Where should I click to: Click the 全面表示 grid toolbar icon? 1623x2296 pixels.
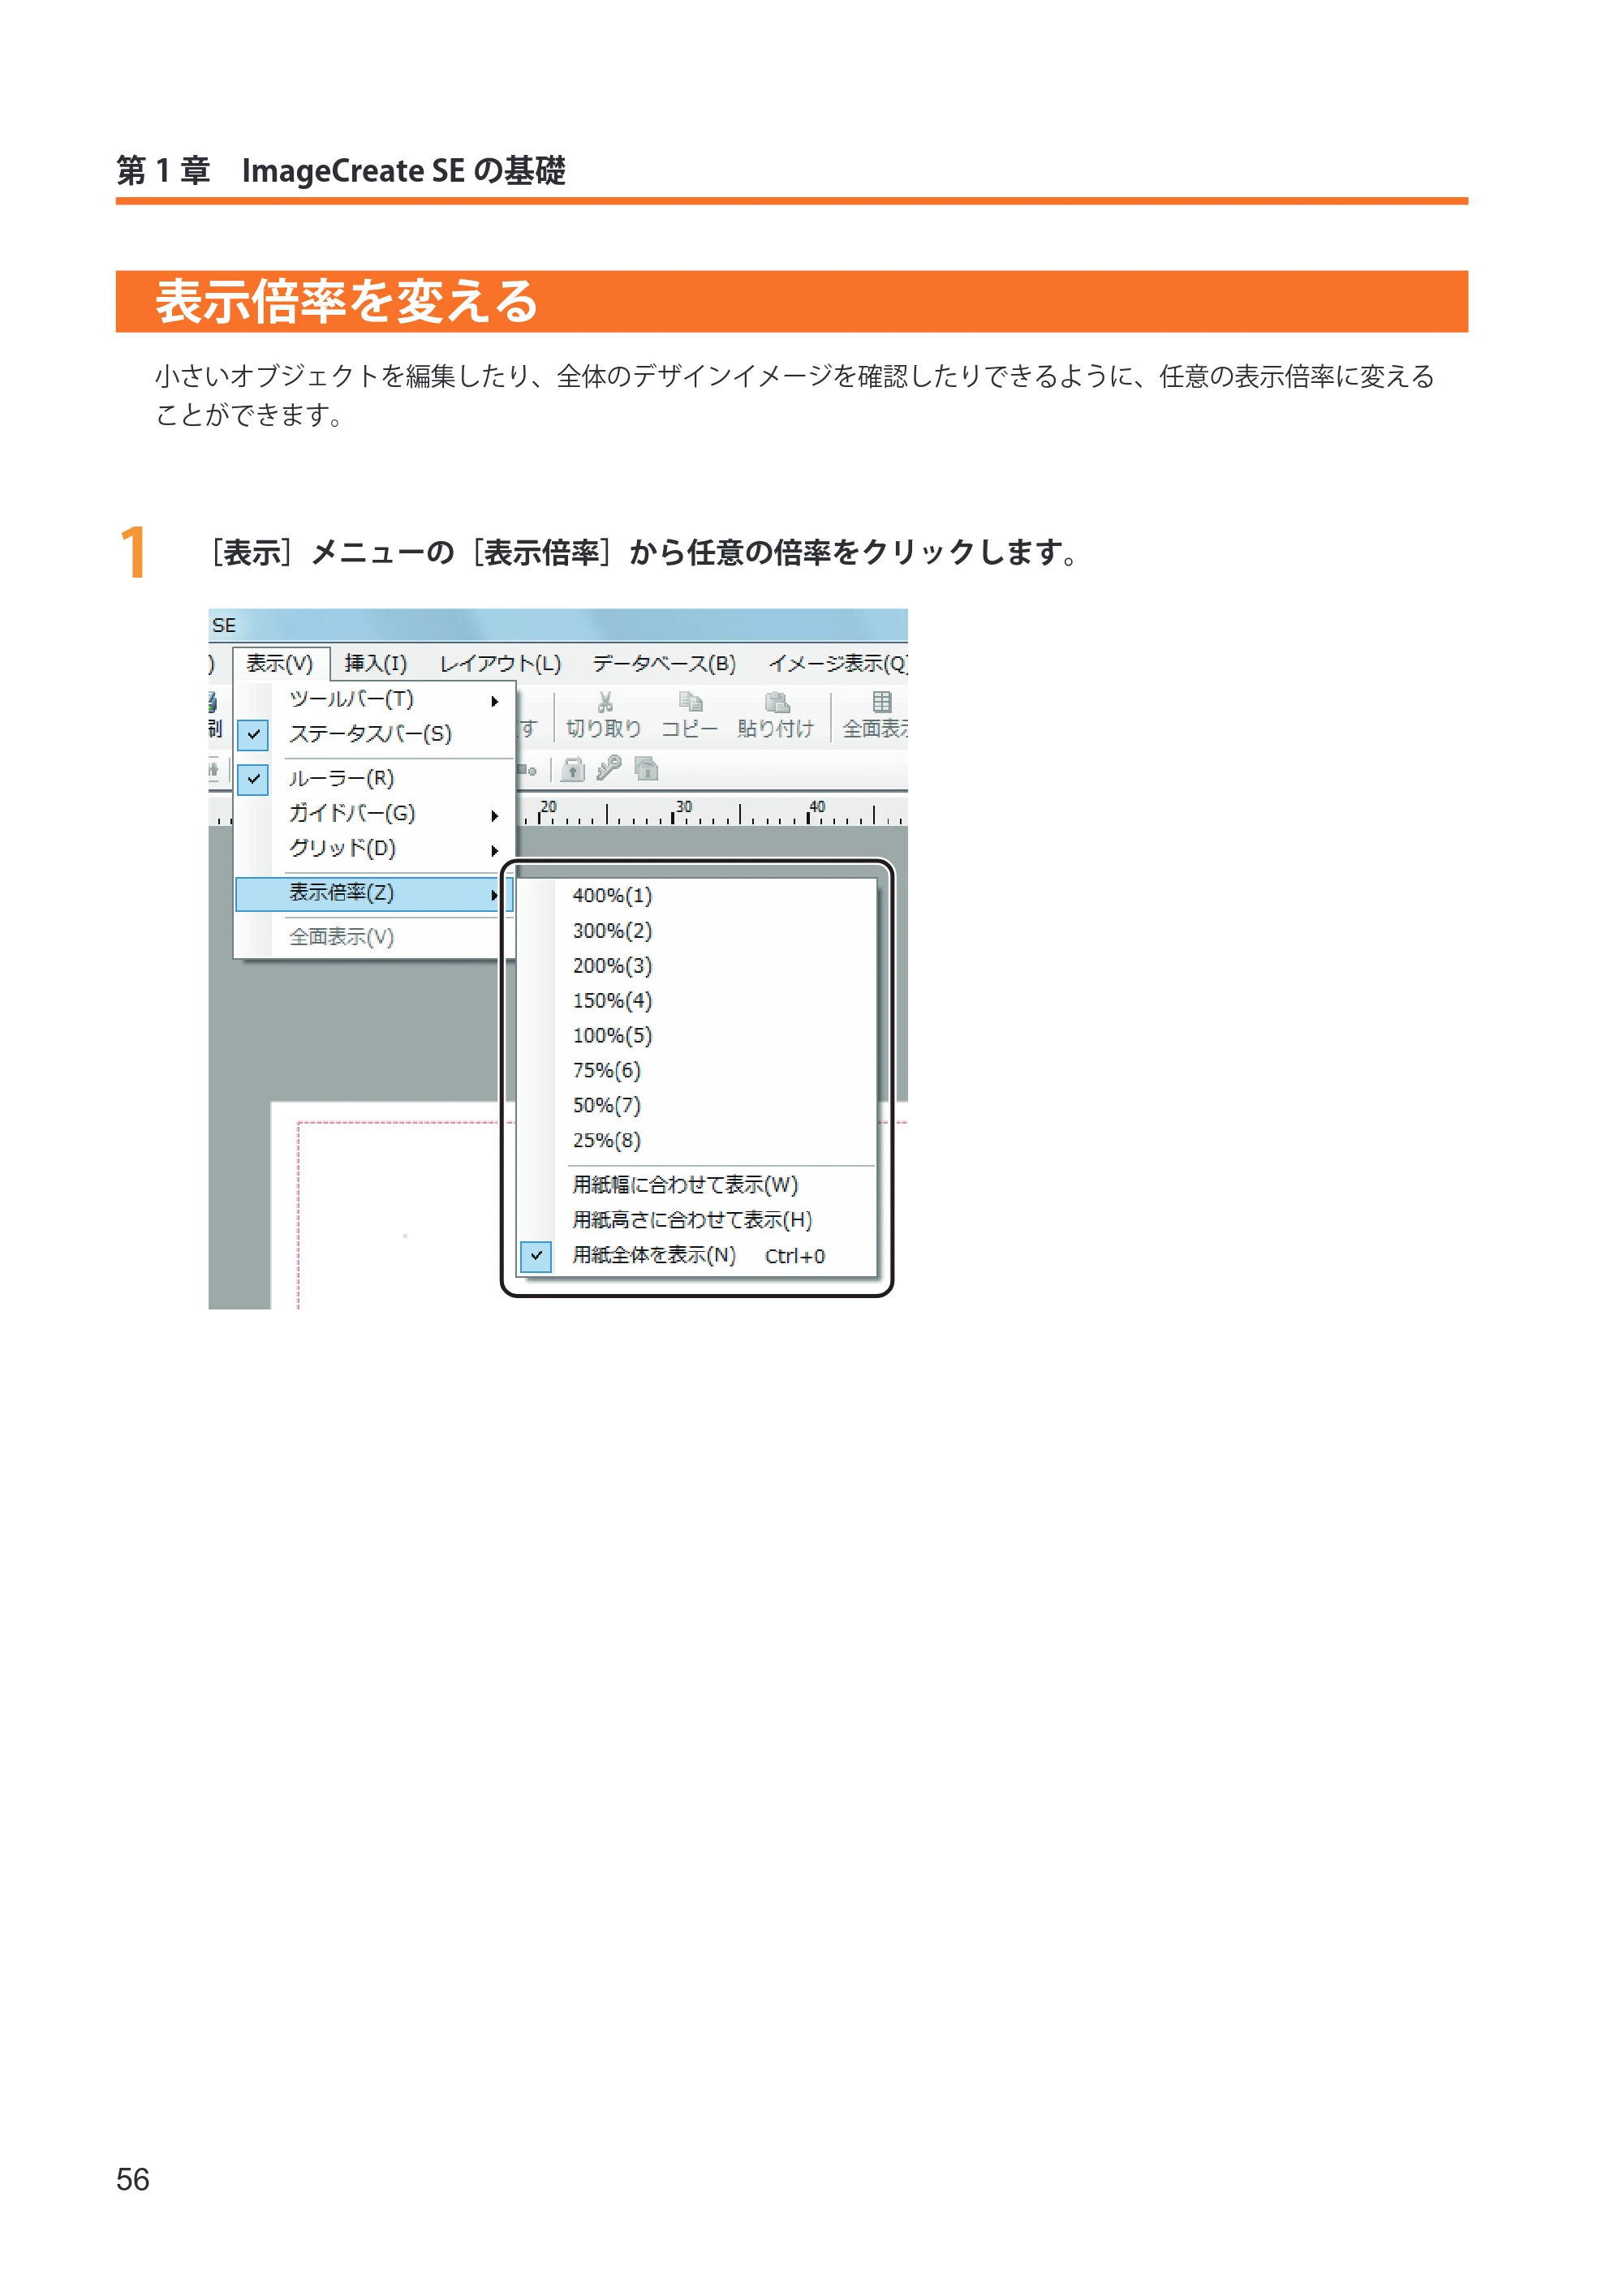(881, 702)
